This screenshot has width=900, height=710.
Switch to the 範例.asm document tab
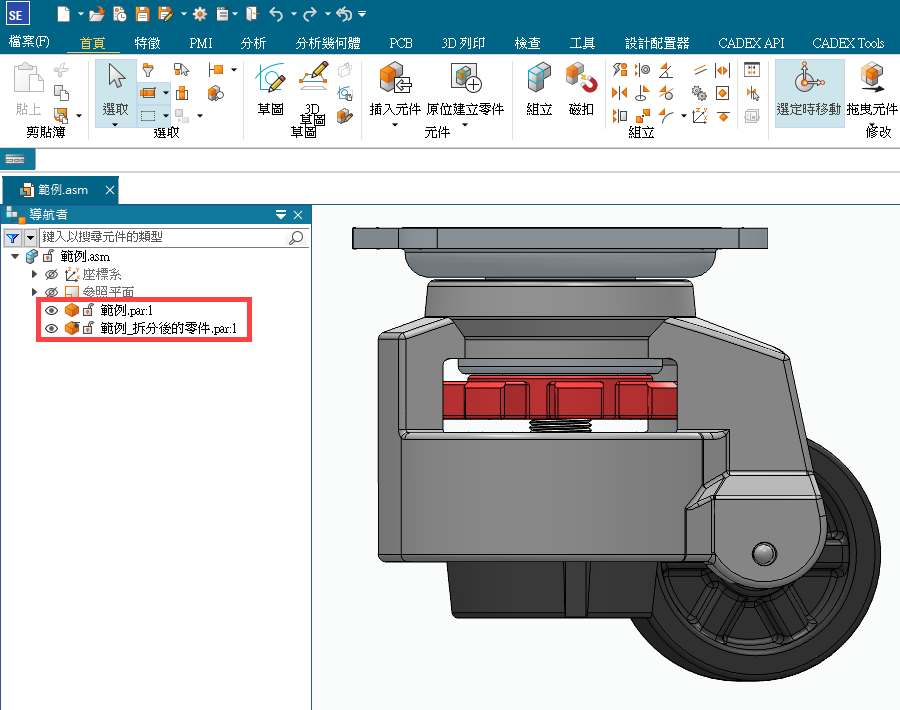coord(62,190)
